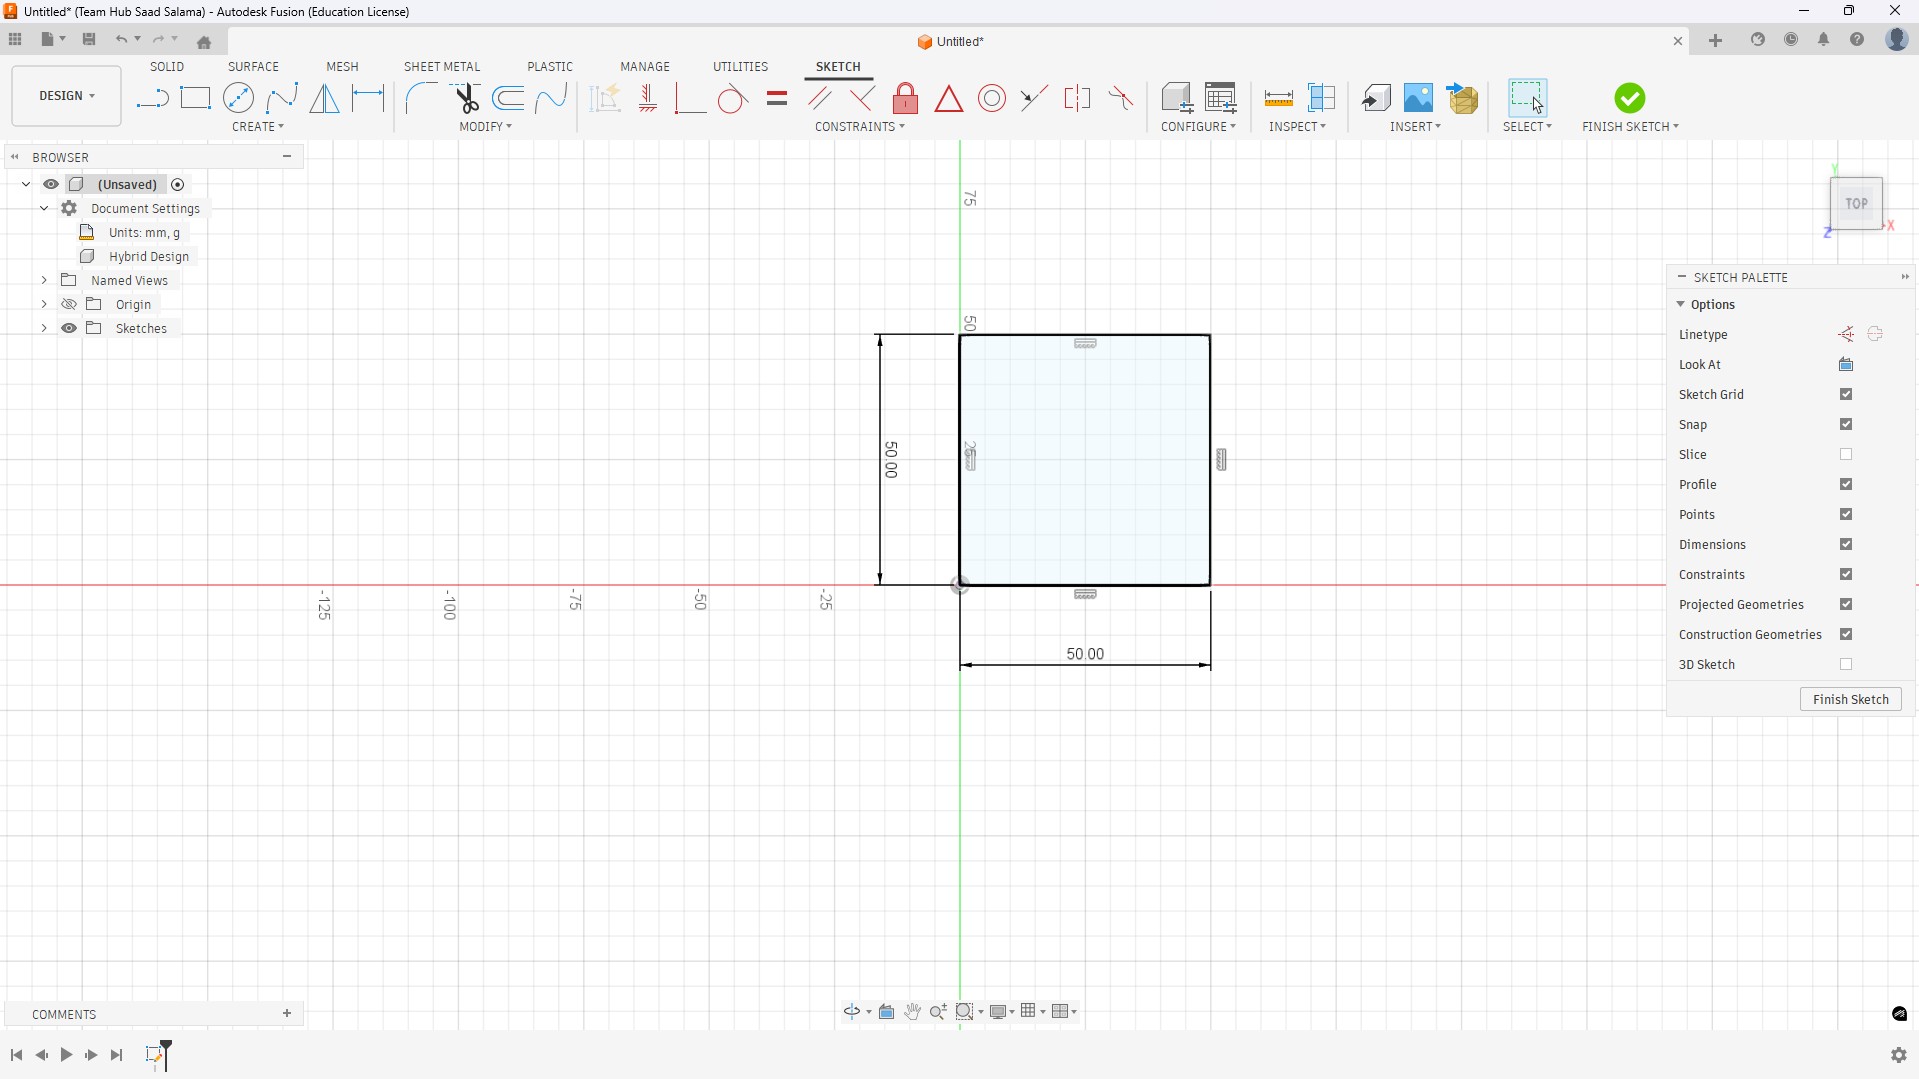Select the Center Diameter Circle tool

pyautogui.click(x=238, y=98)
